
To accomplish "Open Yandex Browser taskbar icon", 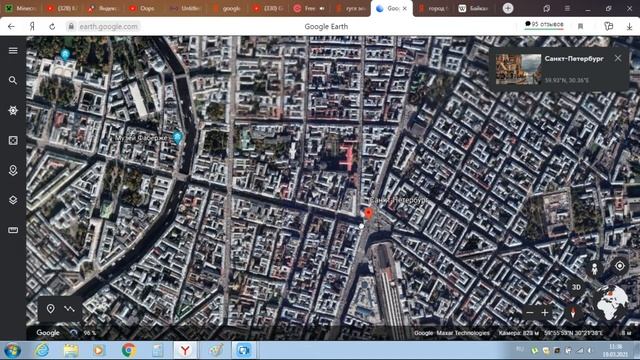I will point(185,350).
